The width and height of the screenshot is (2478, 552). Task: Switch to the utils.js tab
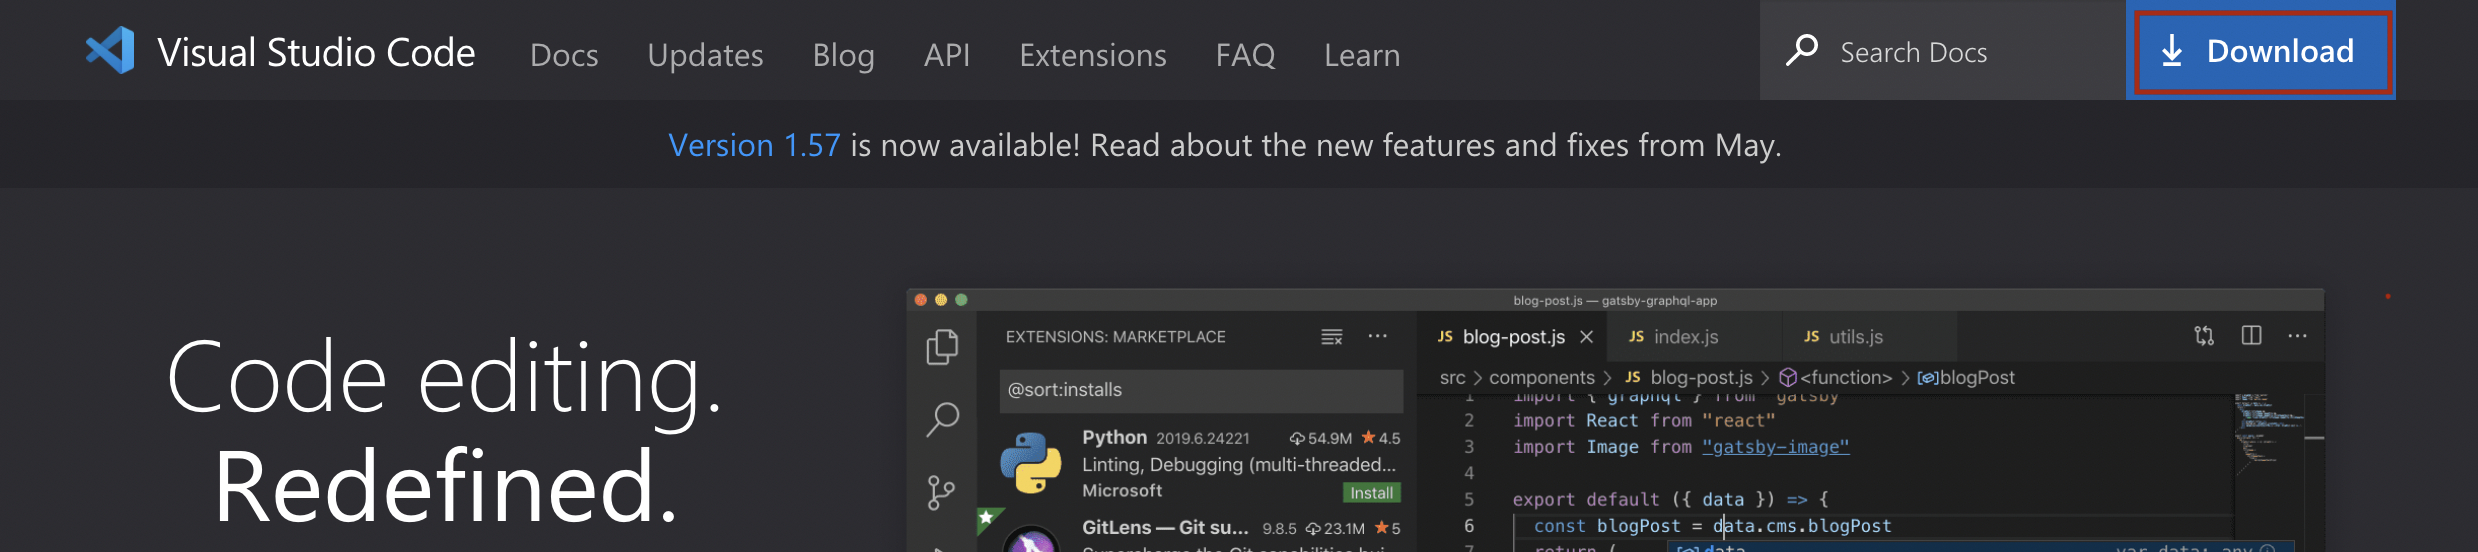1868,337
